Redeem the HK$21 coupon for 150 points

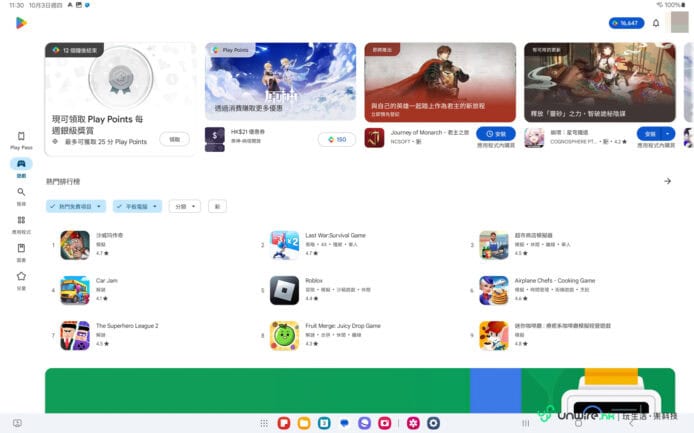[x=337, y=139]
